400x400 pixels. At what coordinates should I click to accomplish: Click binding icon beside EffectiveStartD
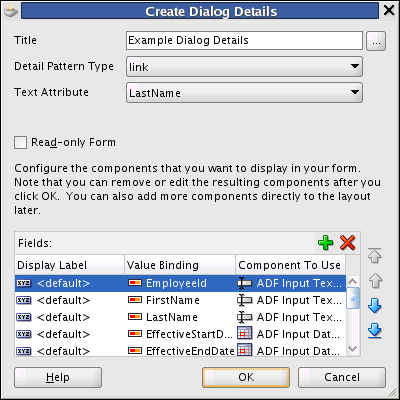(135, 334)
